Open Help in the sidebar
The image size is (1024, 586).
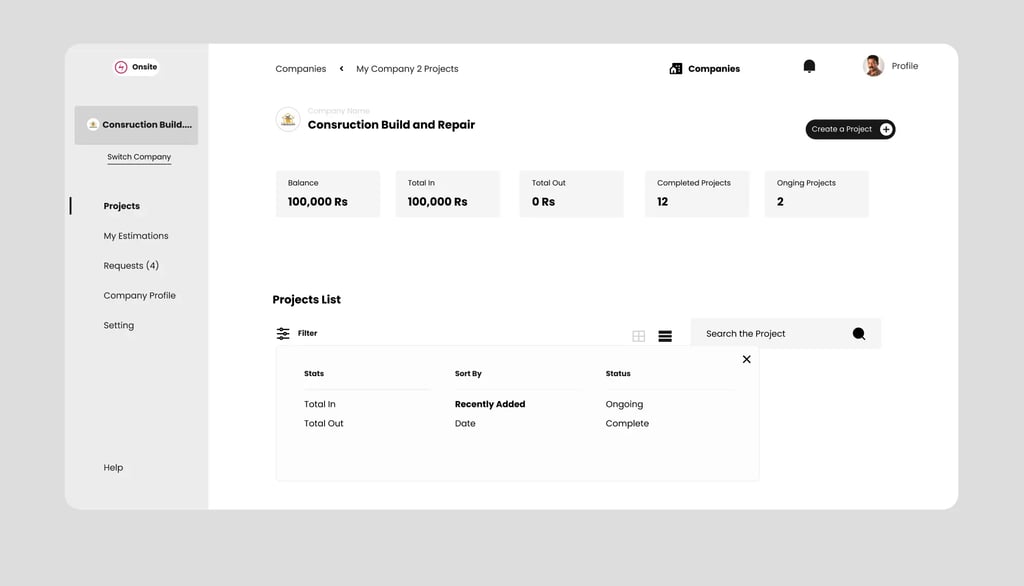113,468
